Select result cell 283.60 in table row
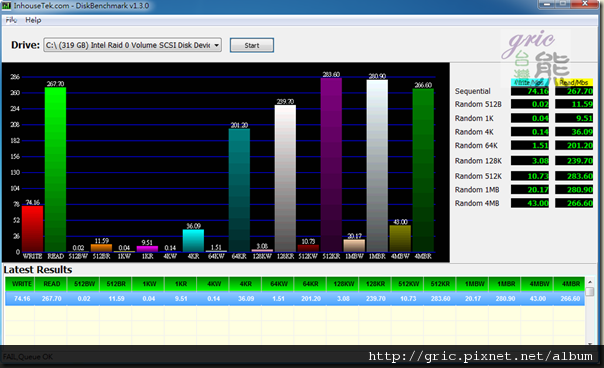Screen dimensions: 604x368 [x=440, y=299]
